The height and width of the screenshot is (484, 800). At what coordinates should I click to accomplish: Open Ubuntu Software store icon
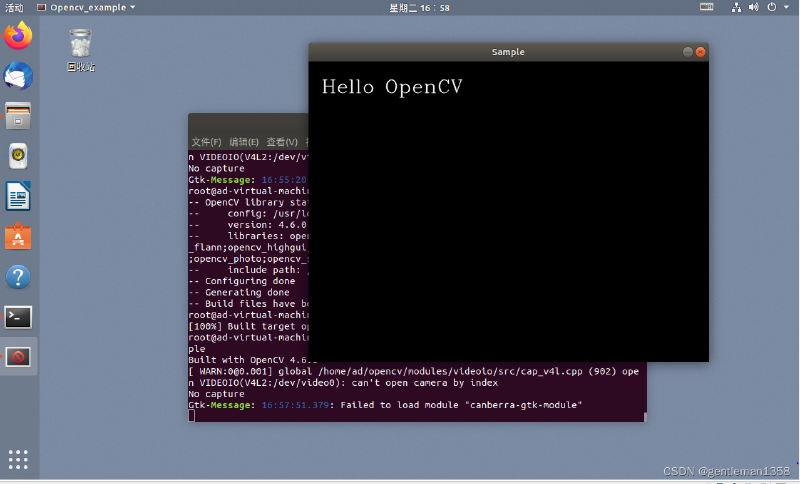coord(18,237)
